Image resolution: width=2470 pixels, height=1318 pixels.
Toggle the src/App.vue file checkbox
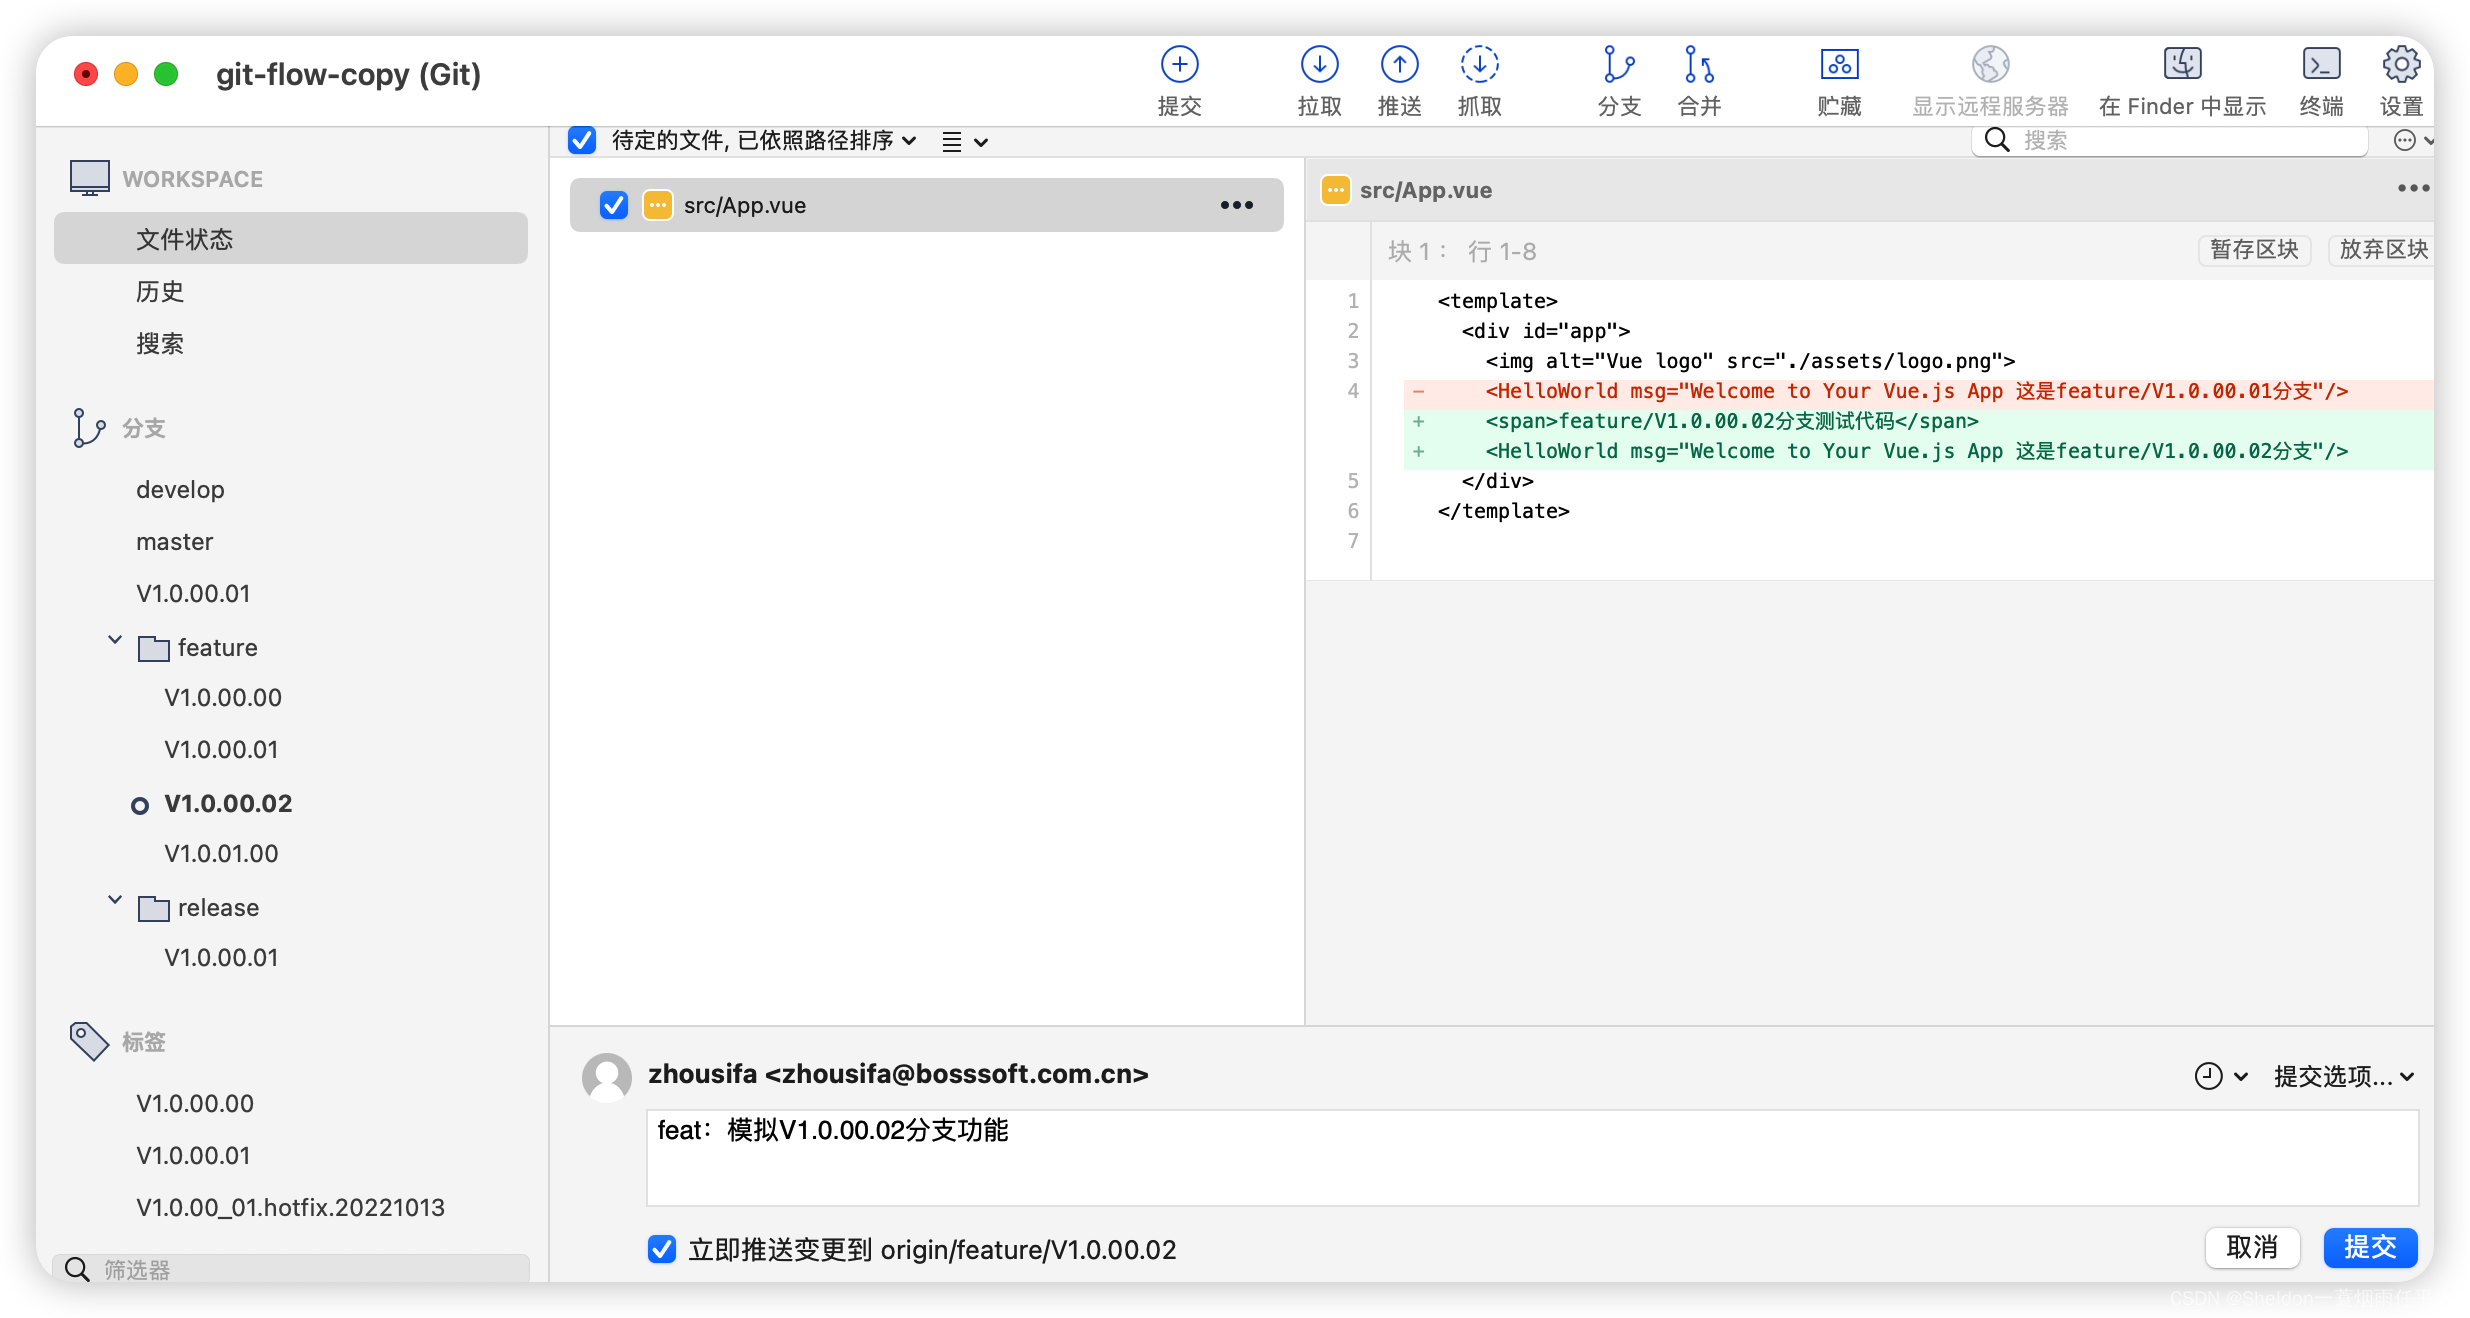(616, 204)
